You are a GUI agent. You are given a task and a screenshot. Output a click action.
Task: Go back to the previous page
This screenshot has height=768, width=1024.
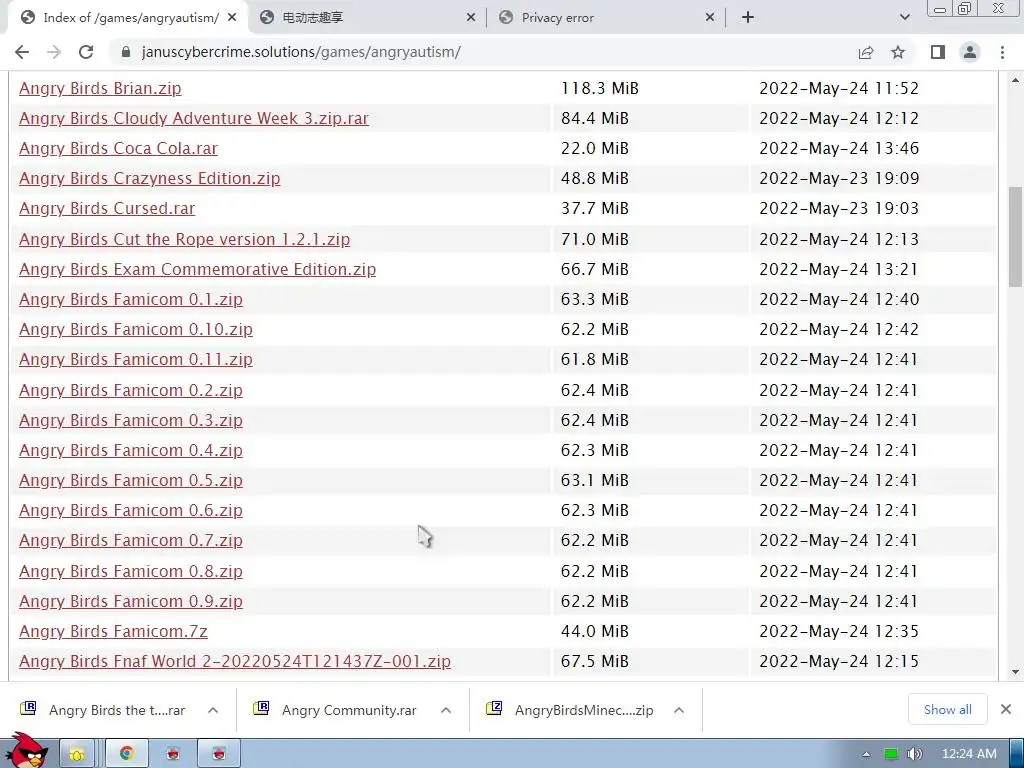(22, 52)
